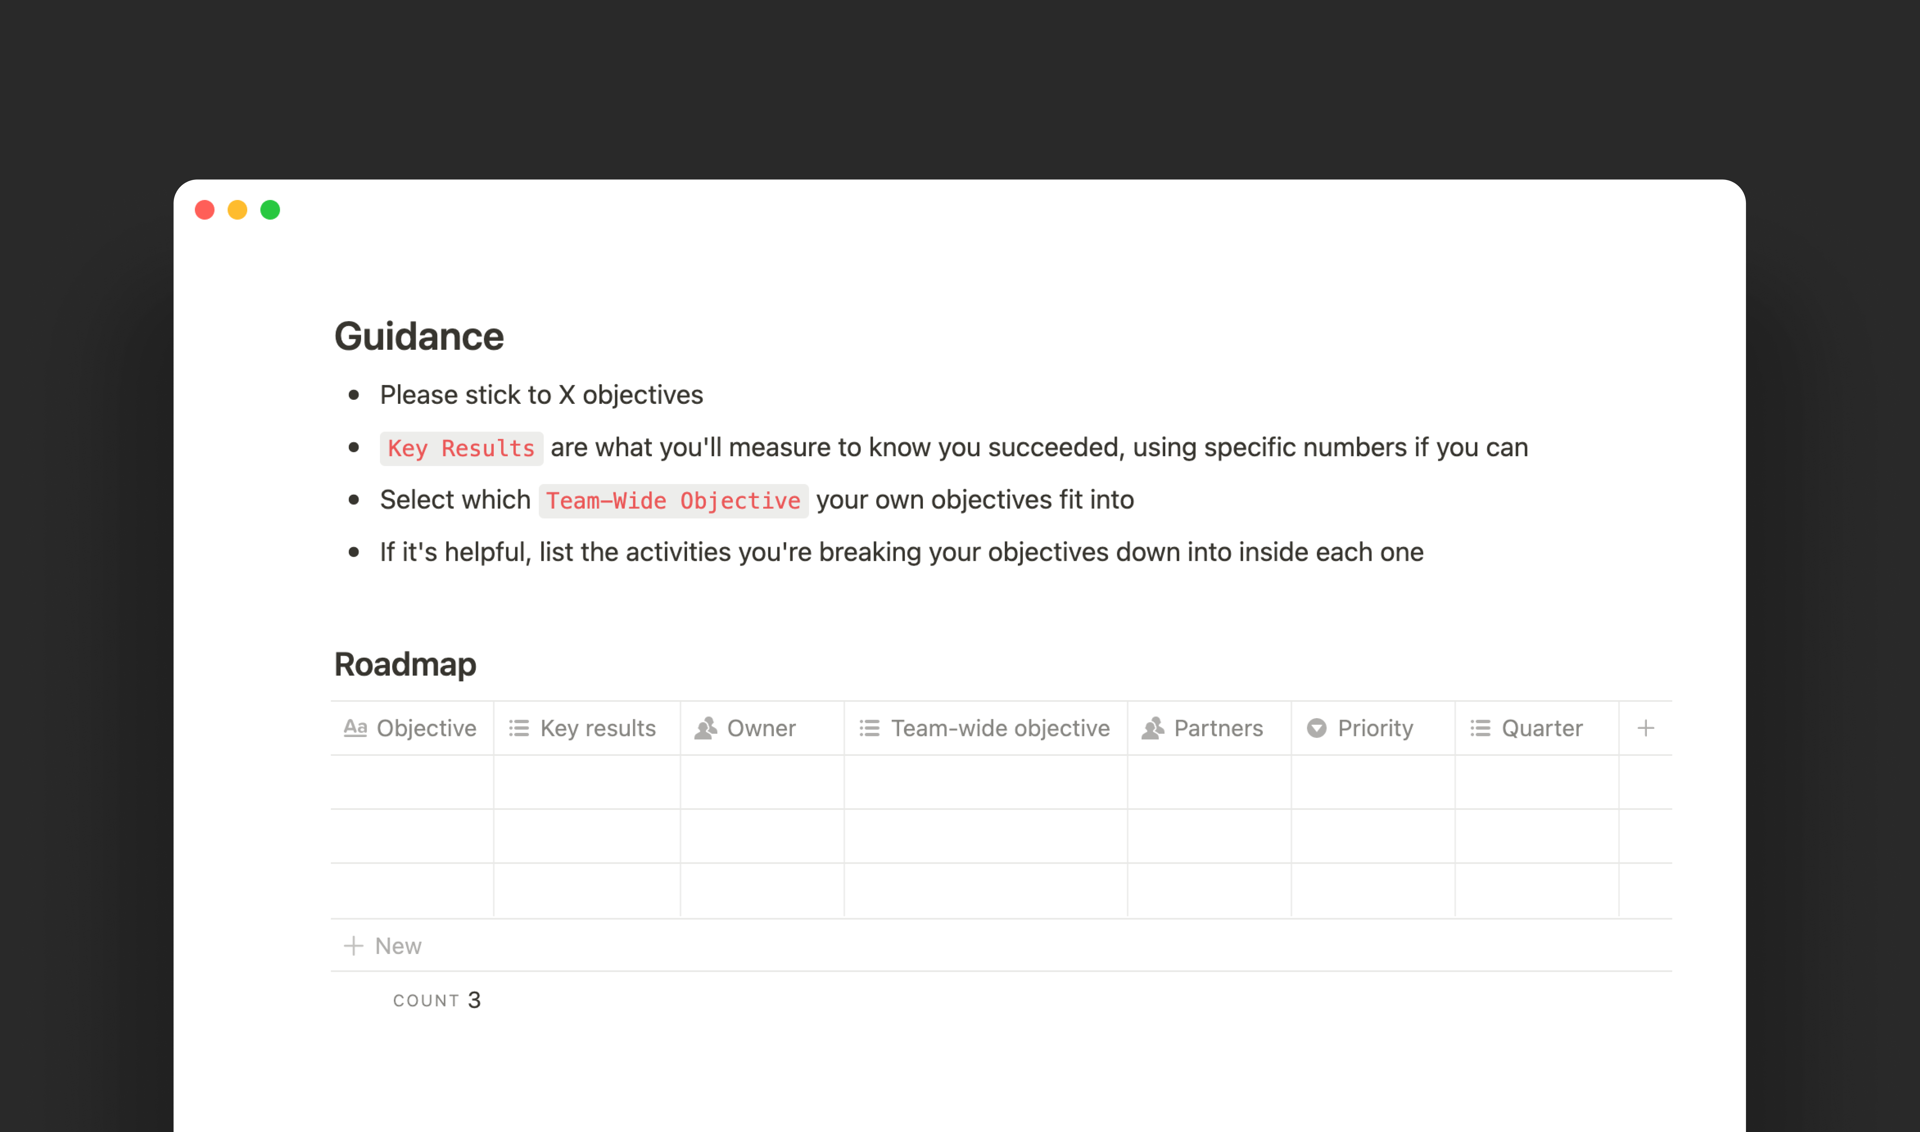This screenshot has width=1920, height=1132.
Task: Open the Partners column header
Action: pos(1210,728)
